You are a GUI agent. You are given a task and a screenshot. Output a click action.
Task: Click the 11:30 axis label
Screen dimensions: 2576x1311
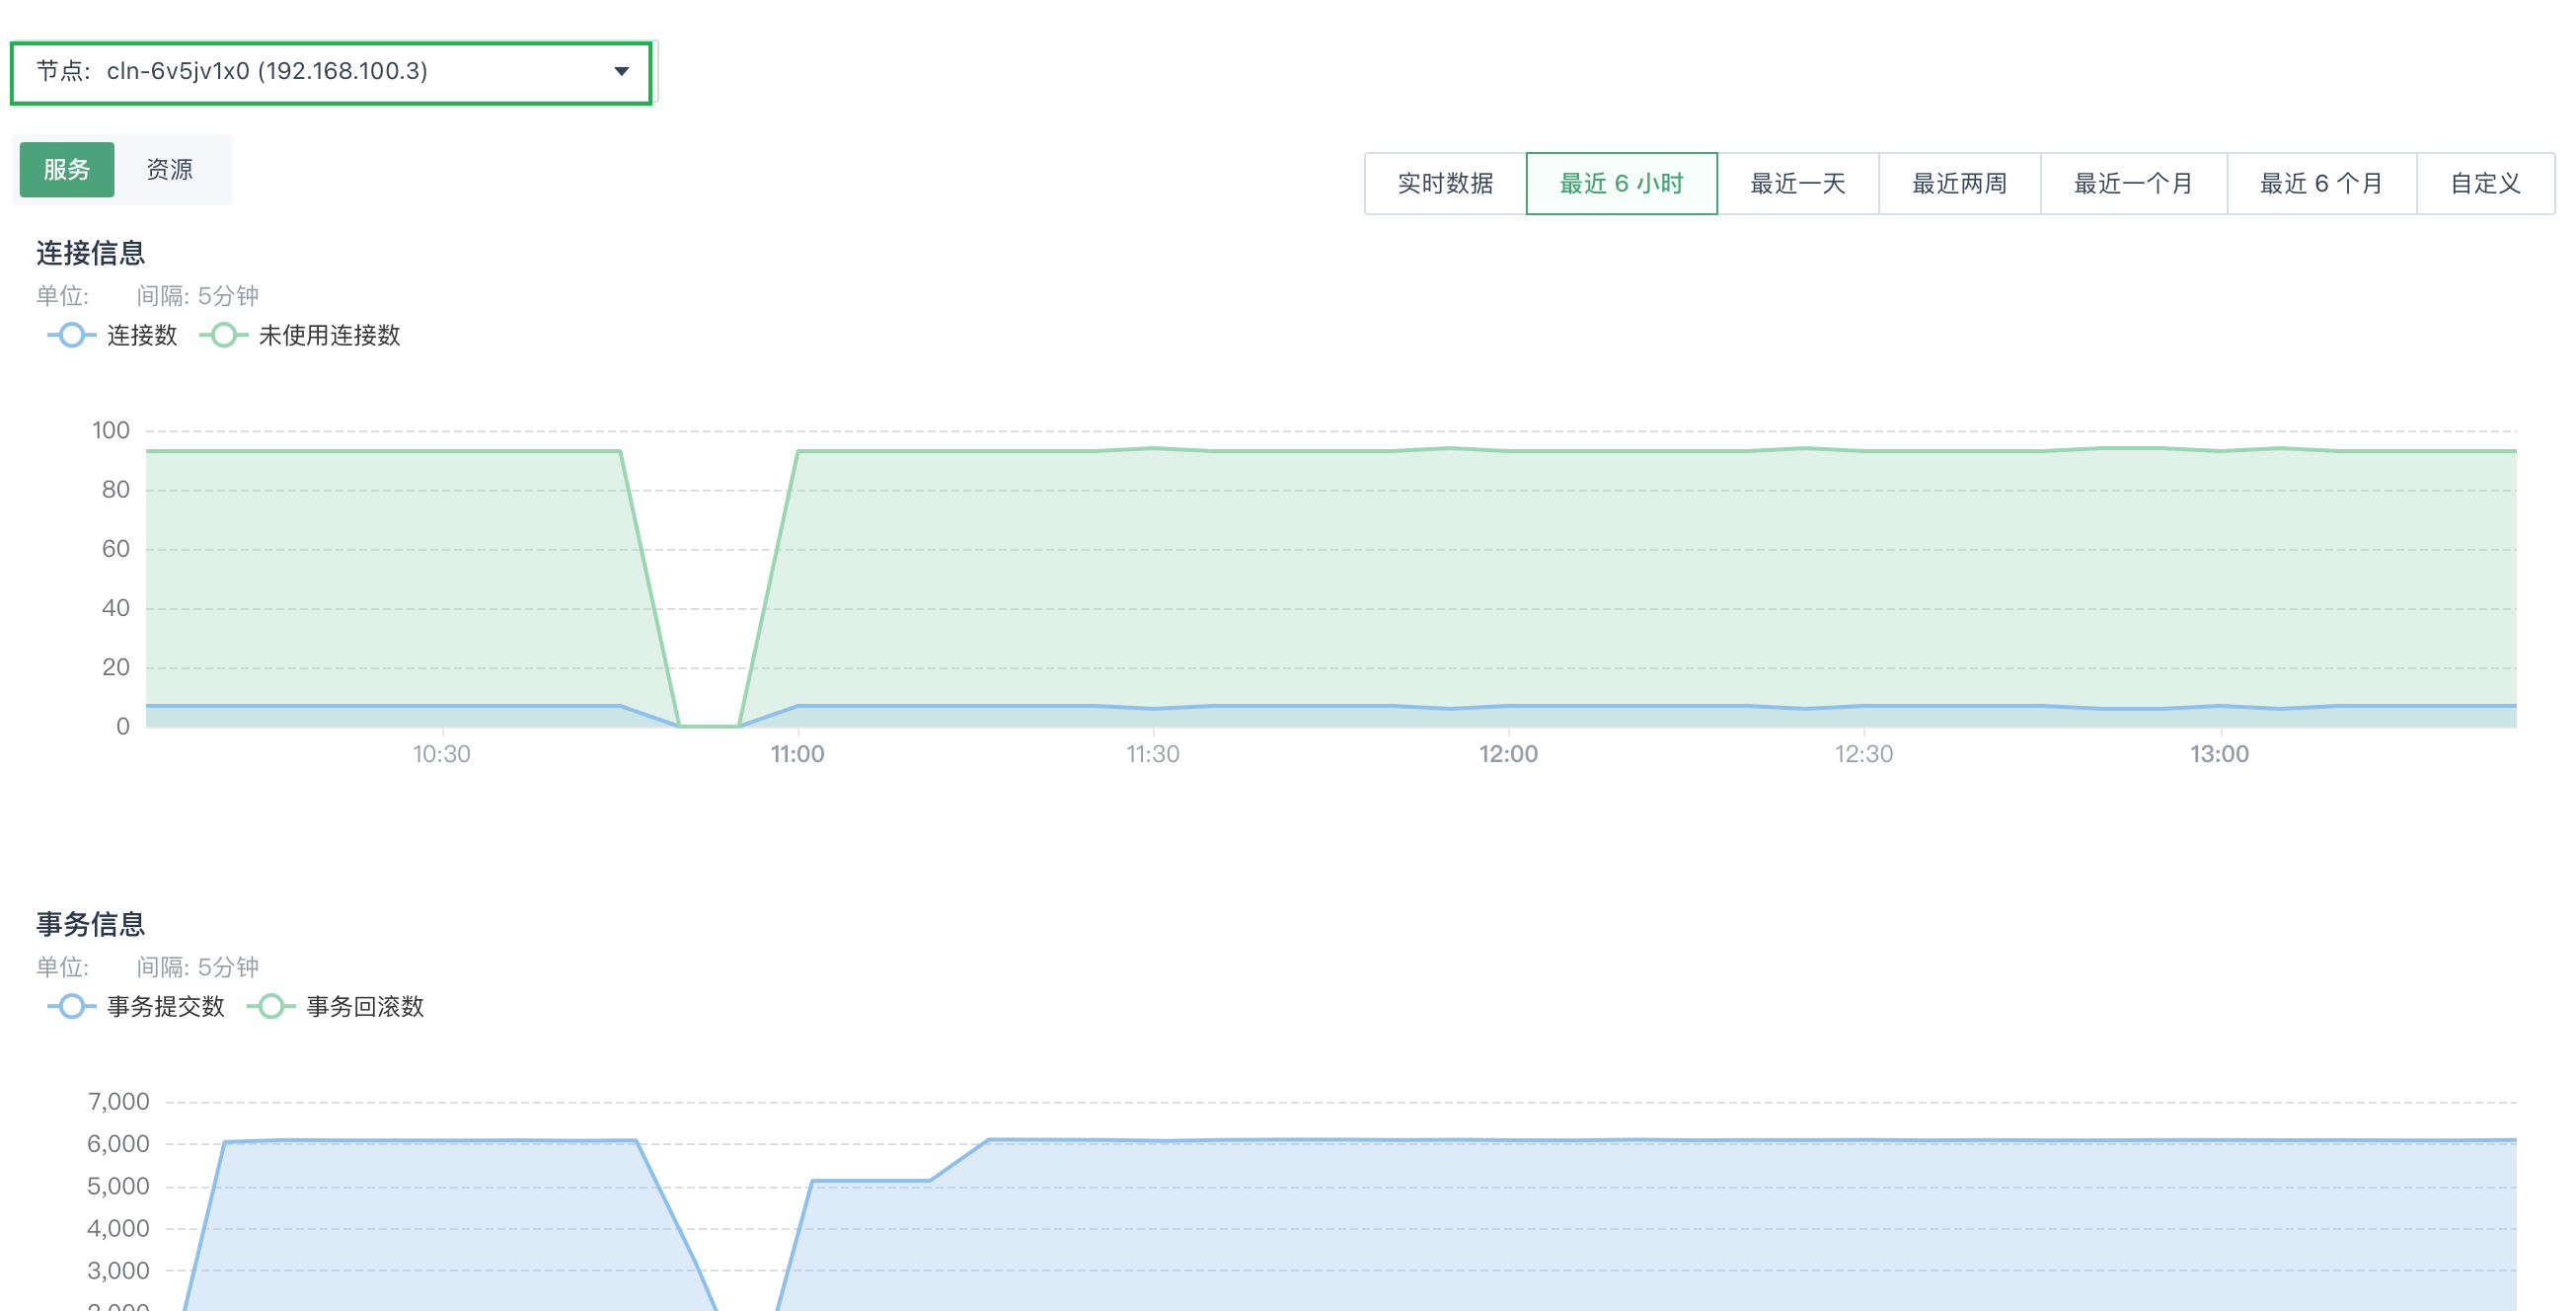pyautogui.click(x=1153, y=754)
